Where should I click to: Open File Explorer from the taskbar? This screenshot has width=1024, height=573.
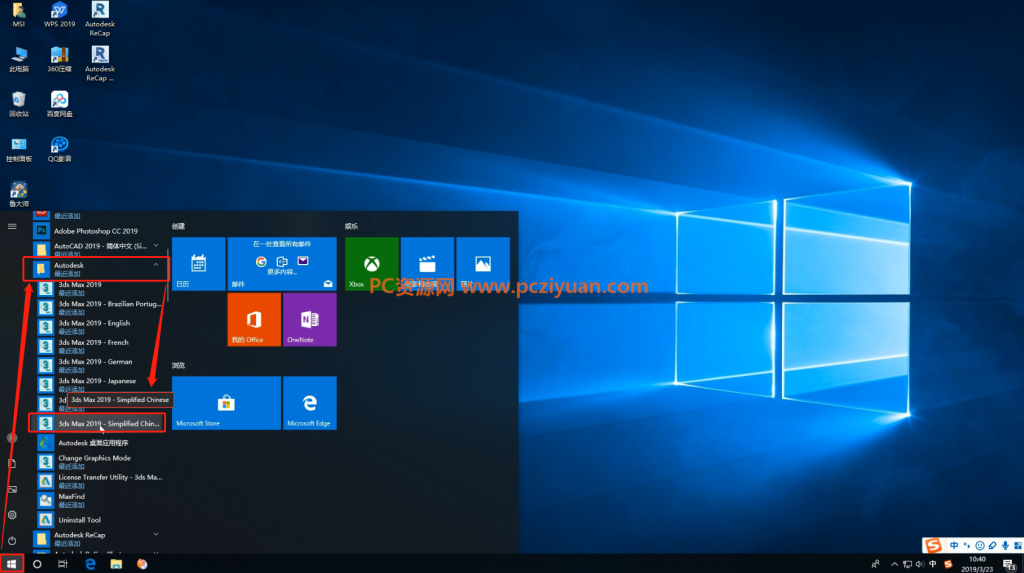[116, 564]
